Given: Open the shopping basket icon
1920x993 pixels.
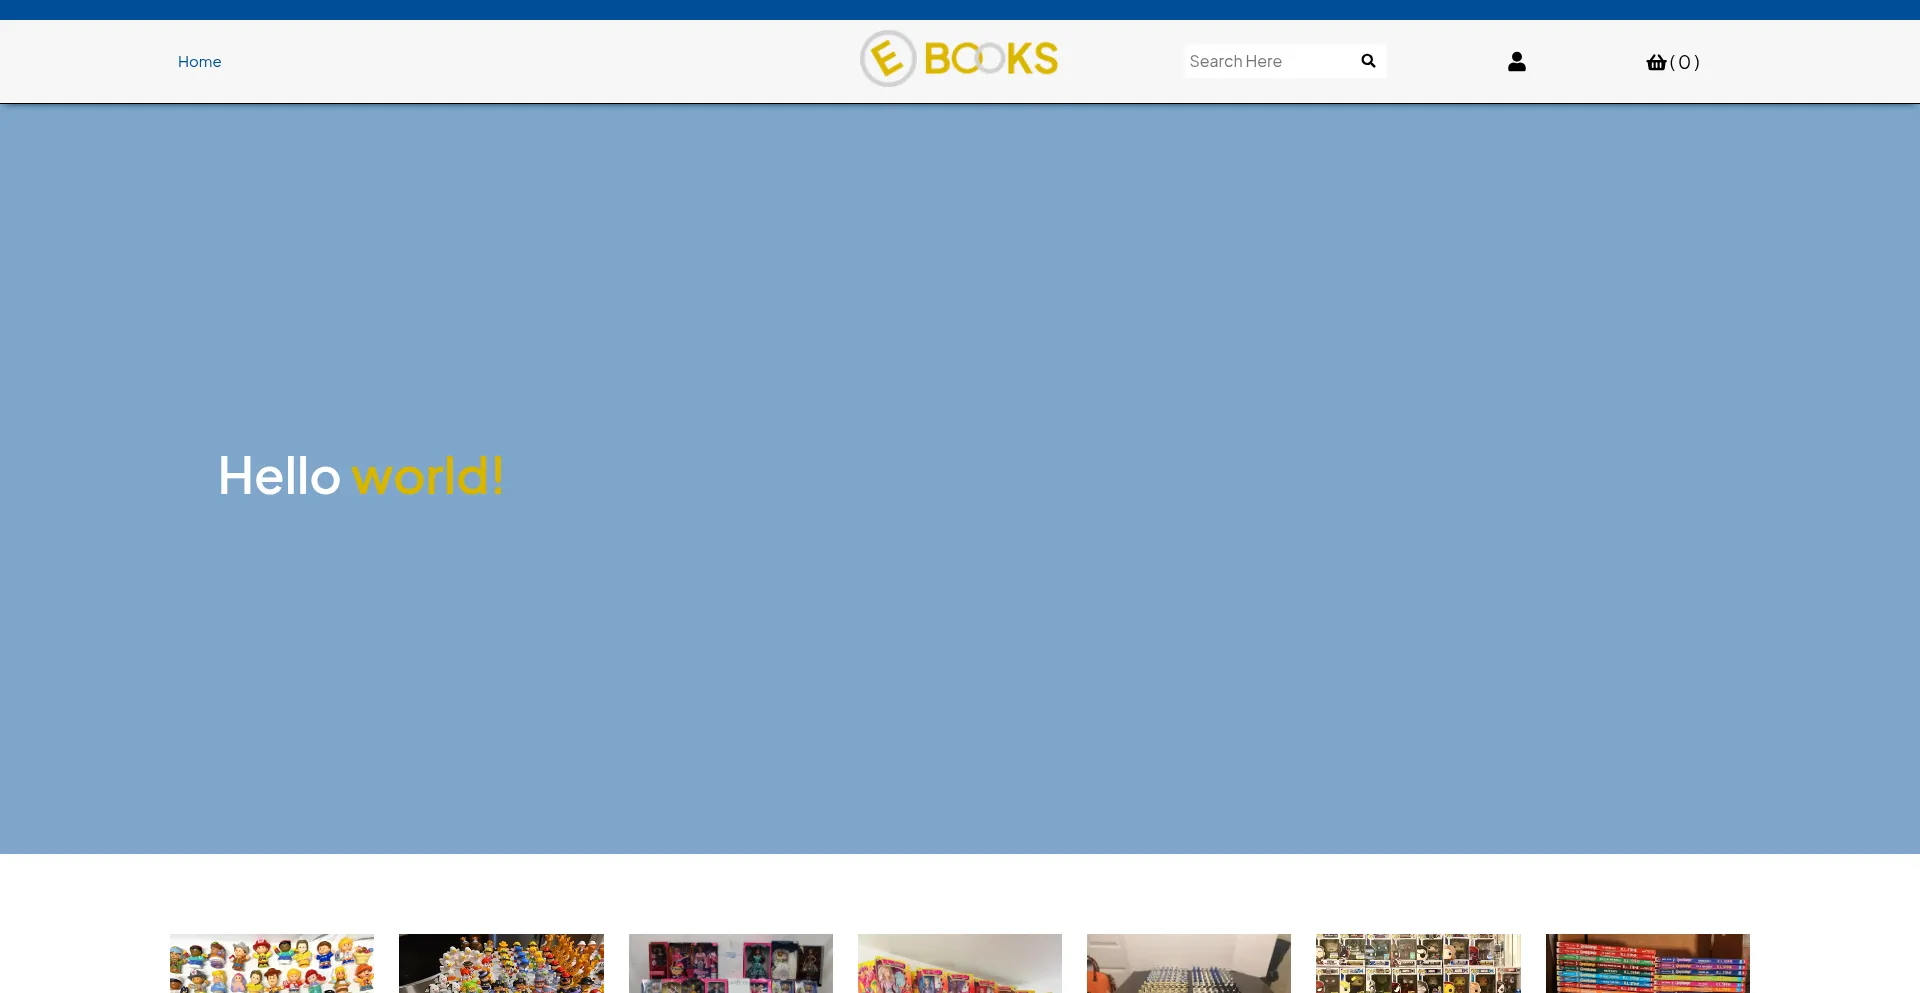Looking at the screenshot, I should click(x=1657, y=62).
